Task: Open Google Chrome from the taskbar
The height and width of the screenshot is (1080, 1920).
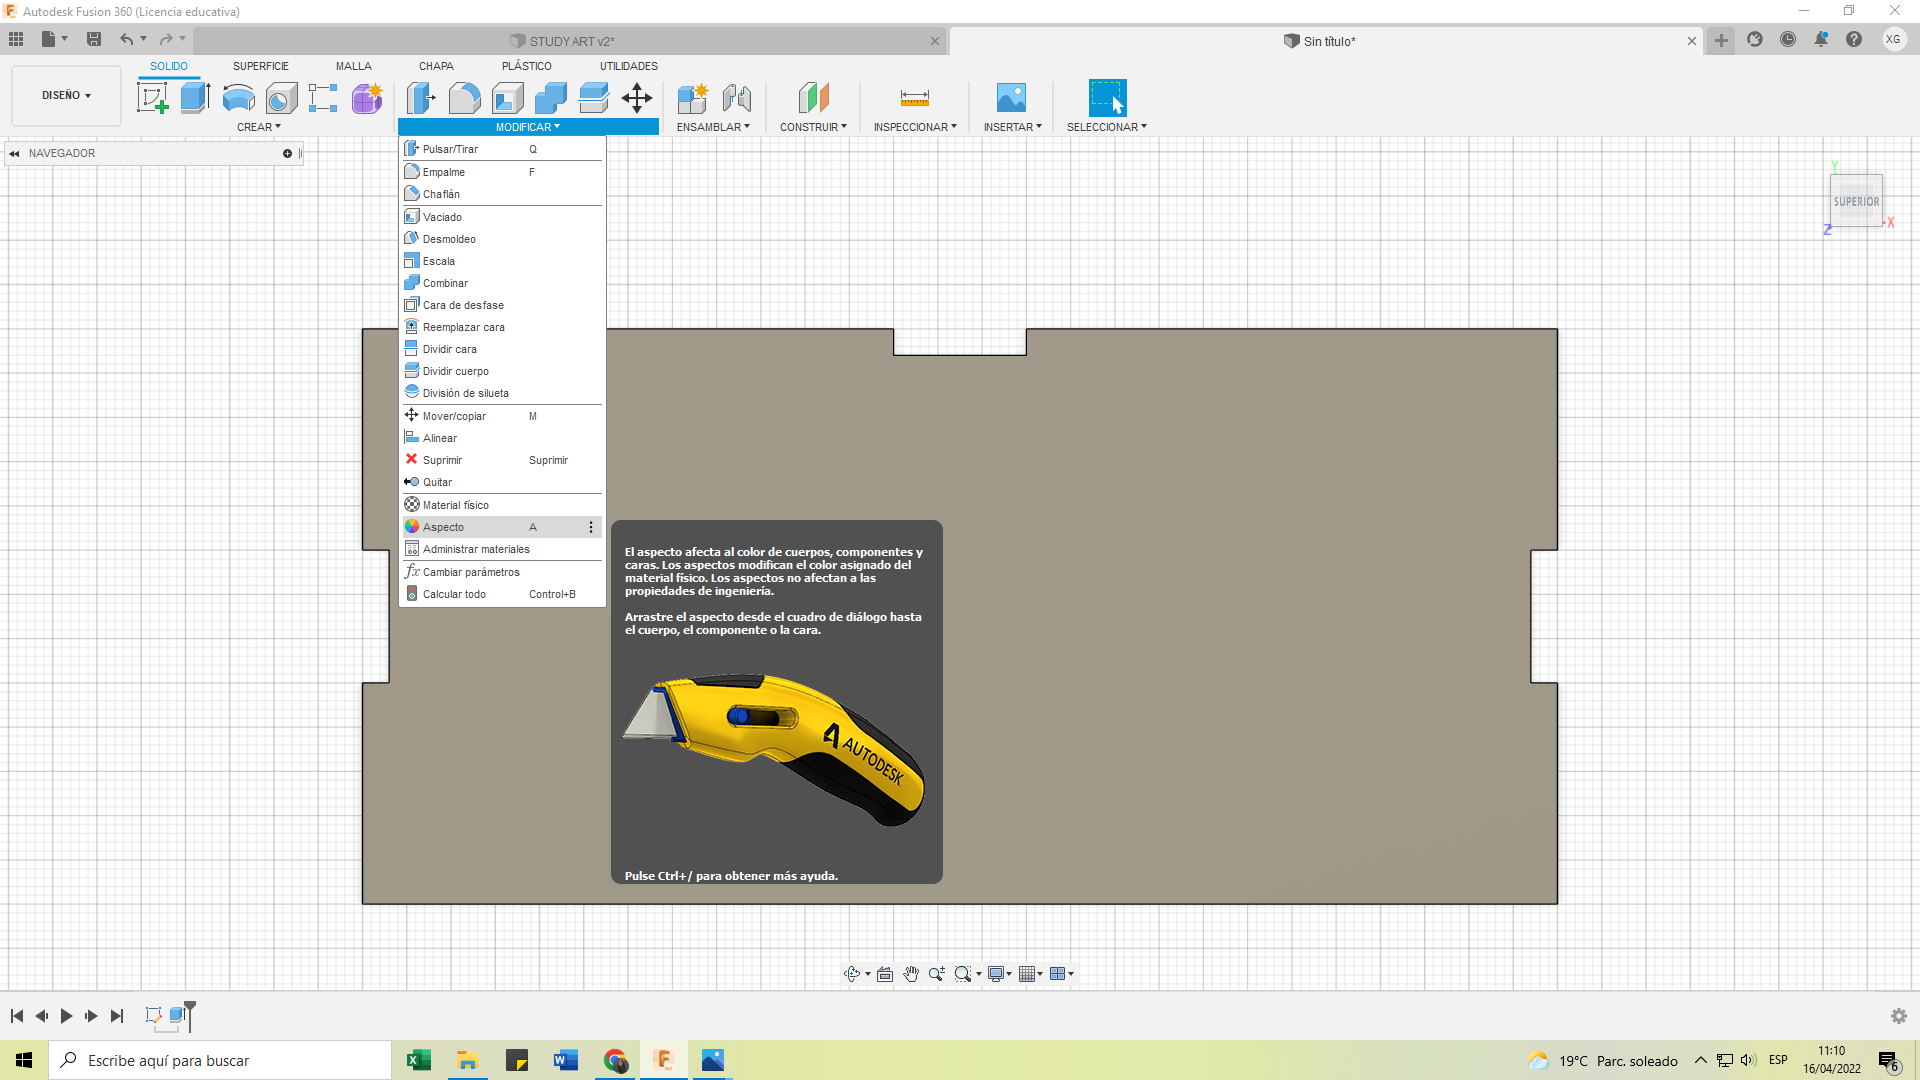Action: tap(615, 1060)
